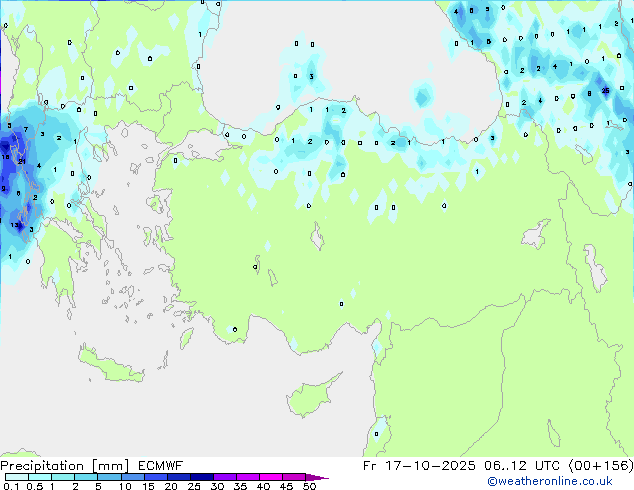Image resolution: width=634 pixels, height=490 pixels.
Task: Click the 'Precipitation' title text
Action: click(42, 466)
